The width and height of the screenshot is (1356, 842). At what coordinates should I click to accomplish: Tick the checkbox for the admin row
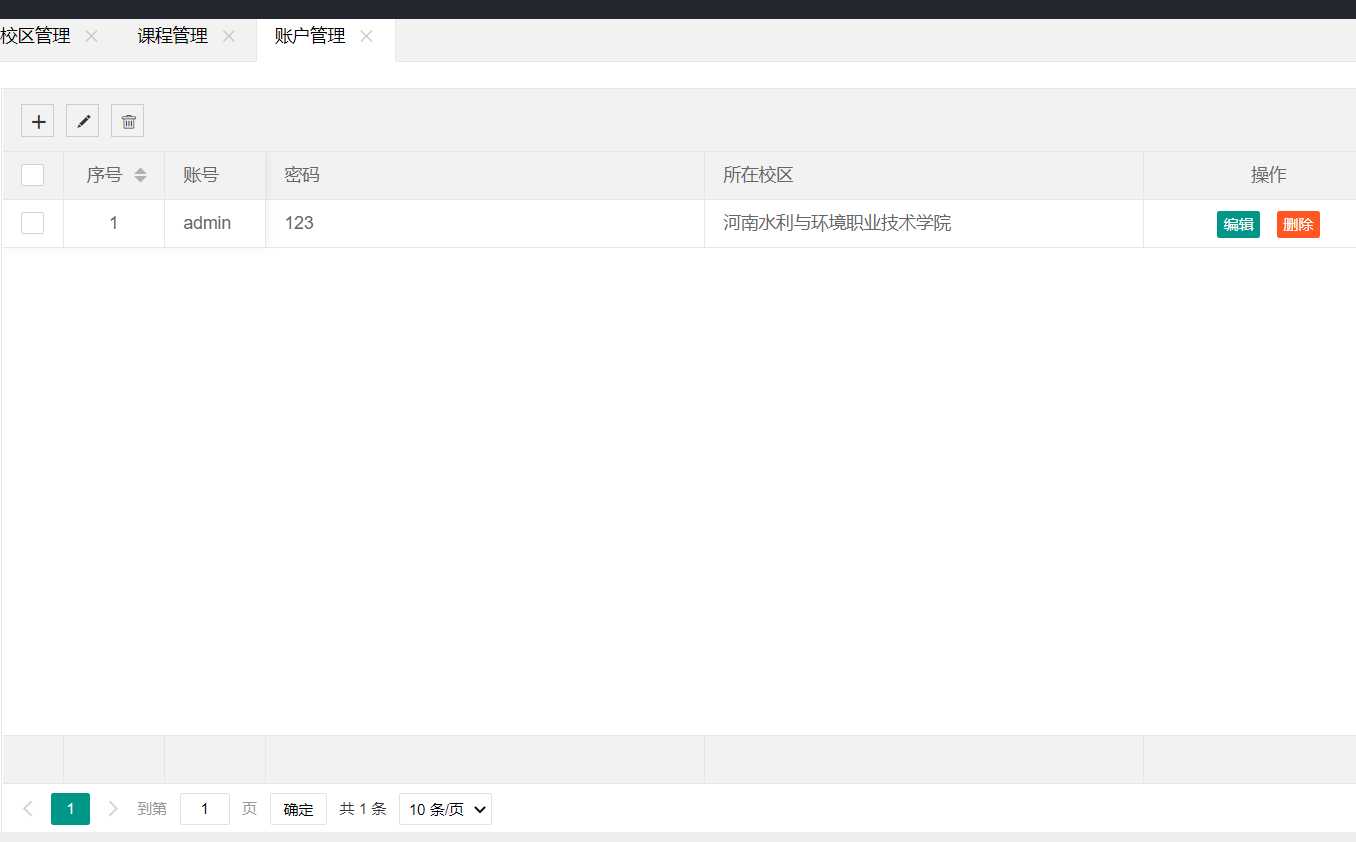pyautogui.click(x=33, y=223)
